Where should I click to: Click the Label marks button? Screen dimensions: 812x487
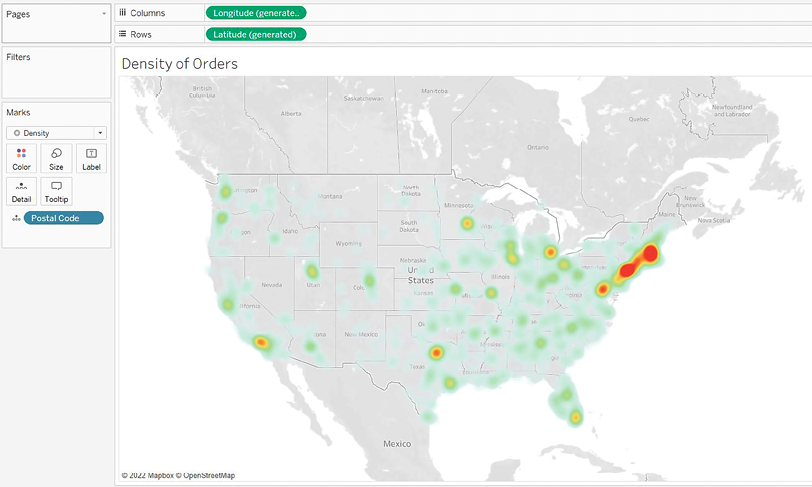[91, 158]
